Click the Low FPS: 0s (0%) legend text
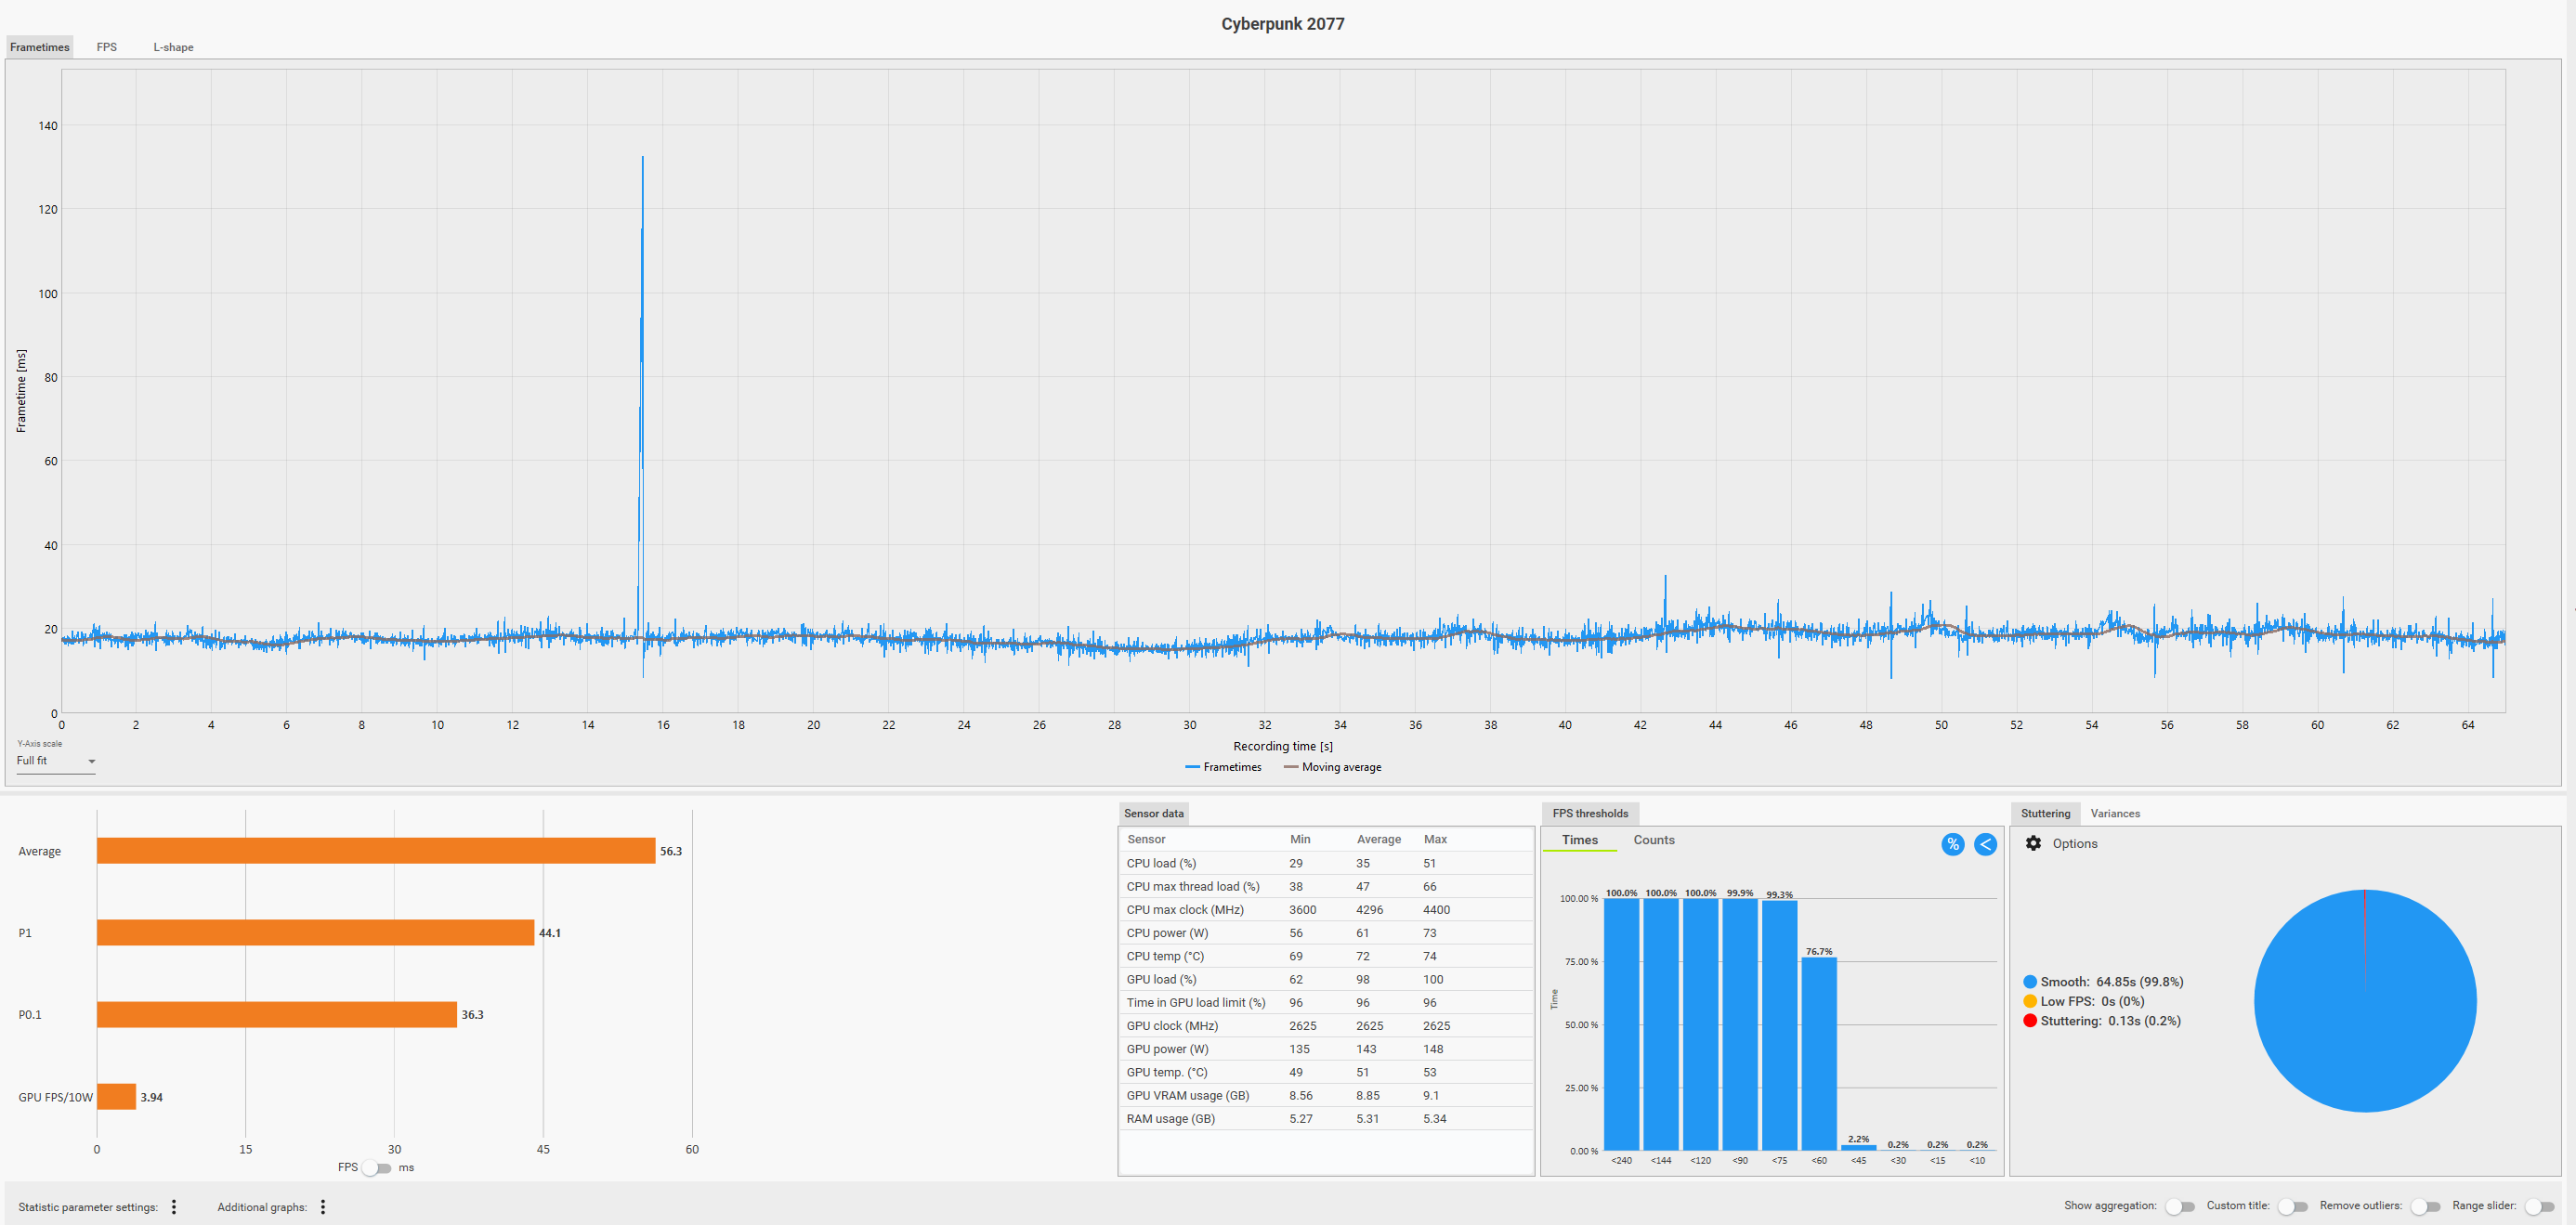 point(2092,1001)
